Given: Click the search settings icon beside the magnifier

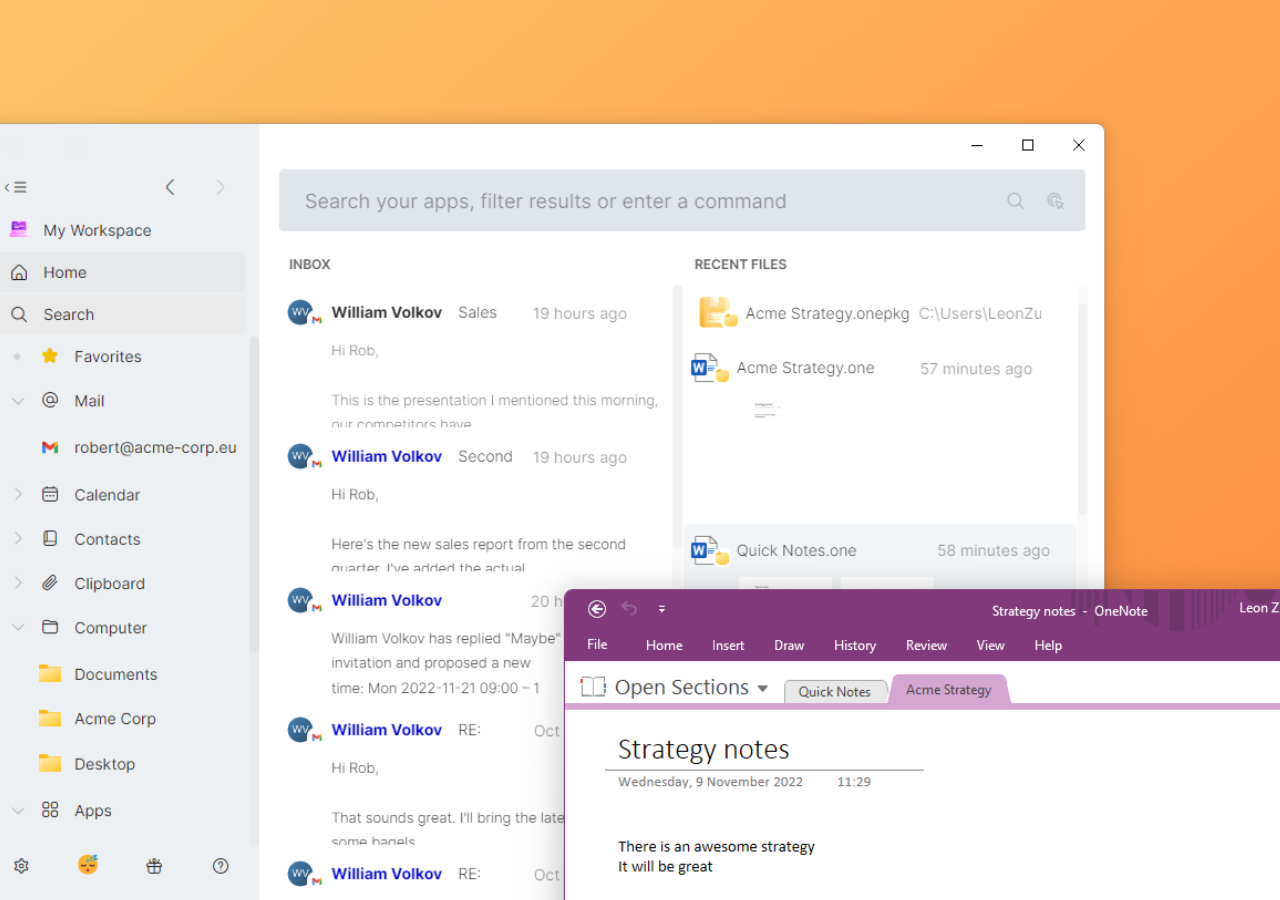Looking at the screenshot, I should click(1055, 201).
